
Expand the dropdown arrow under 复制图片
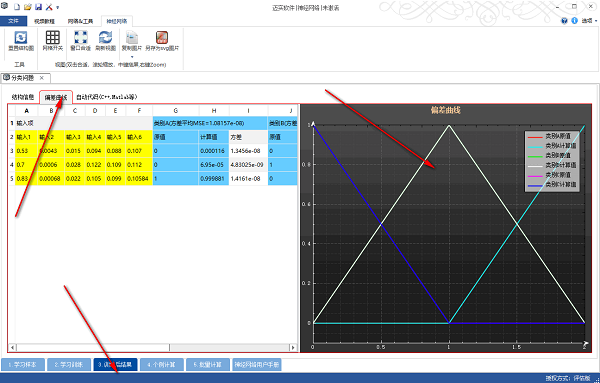pyautogui.click(x=132, y=57)
